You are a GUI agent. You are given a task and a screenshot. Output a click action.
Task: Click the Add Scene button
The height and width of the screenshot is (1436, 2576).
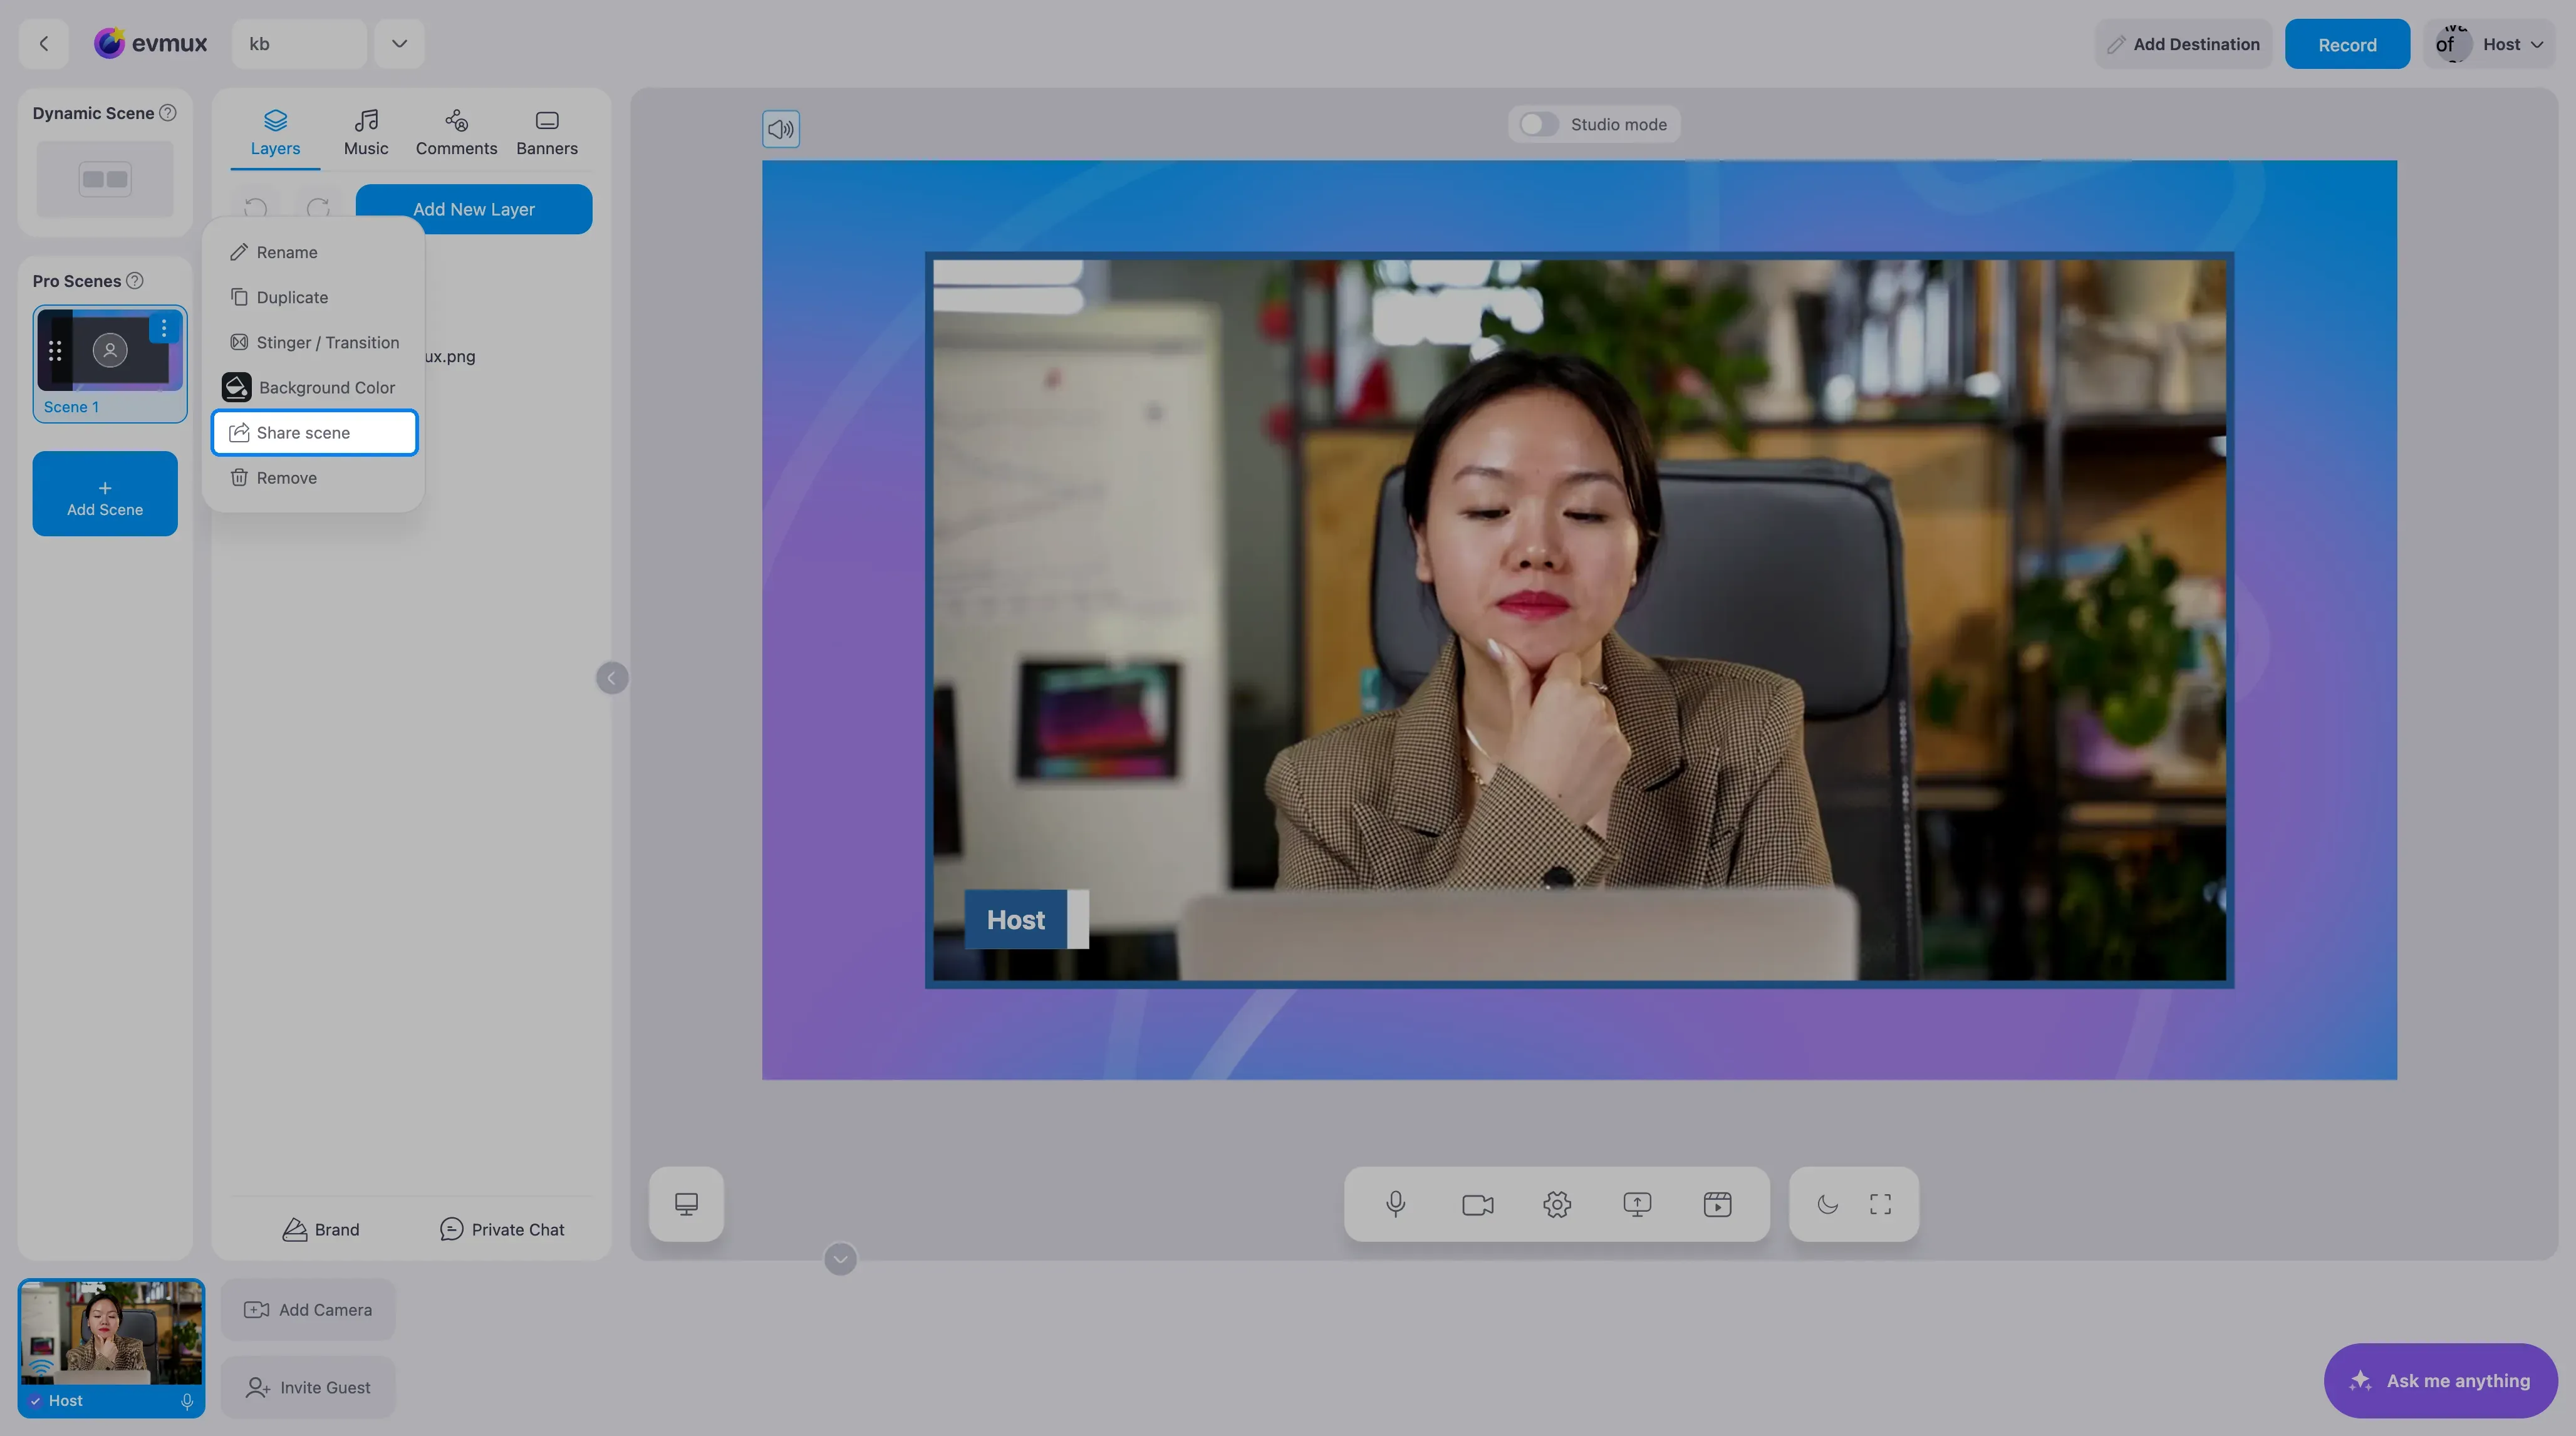[x=105, y=494]
